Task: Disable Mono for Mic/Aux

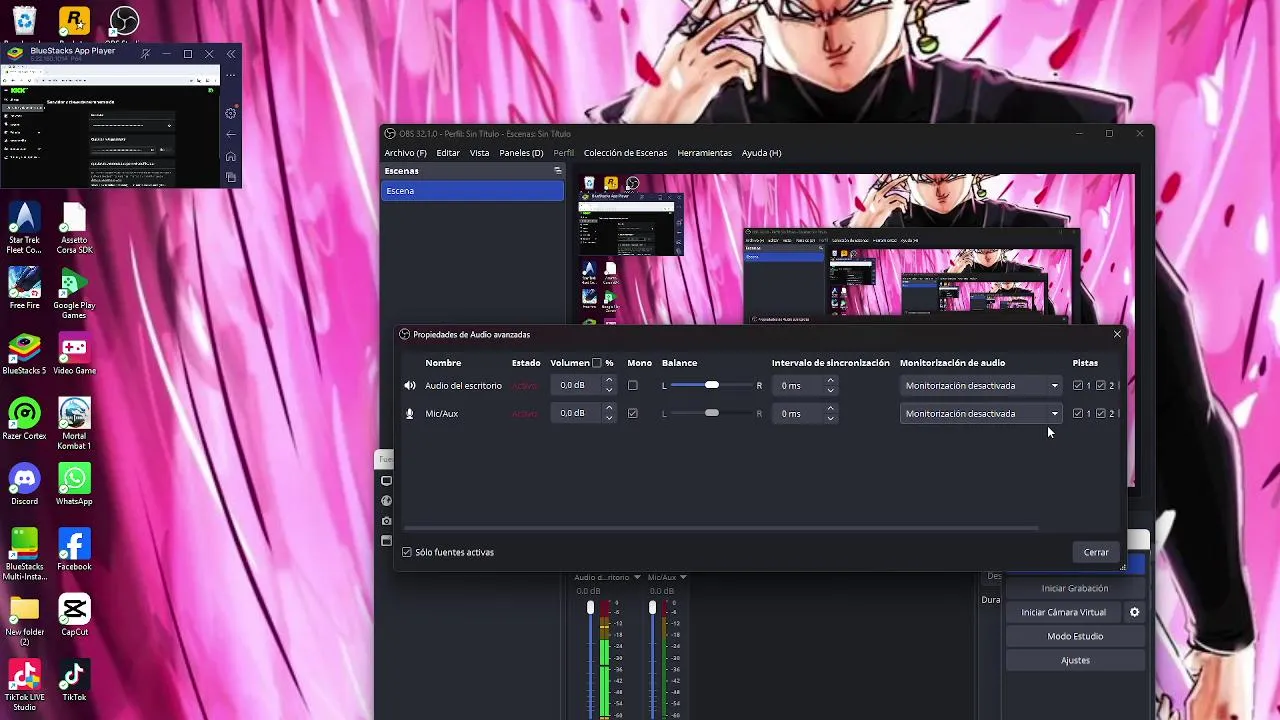Action: click(632, 414)
